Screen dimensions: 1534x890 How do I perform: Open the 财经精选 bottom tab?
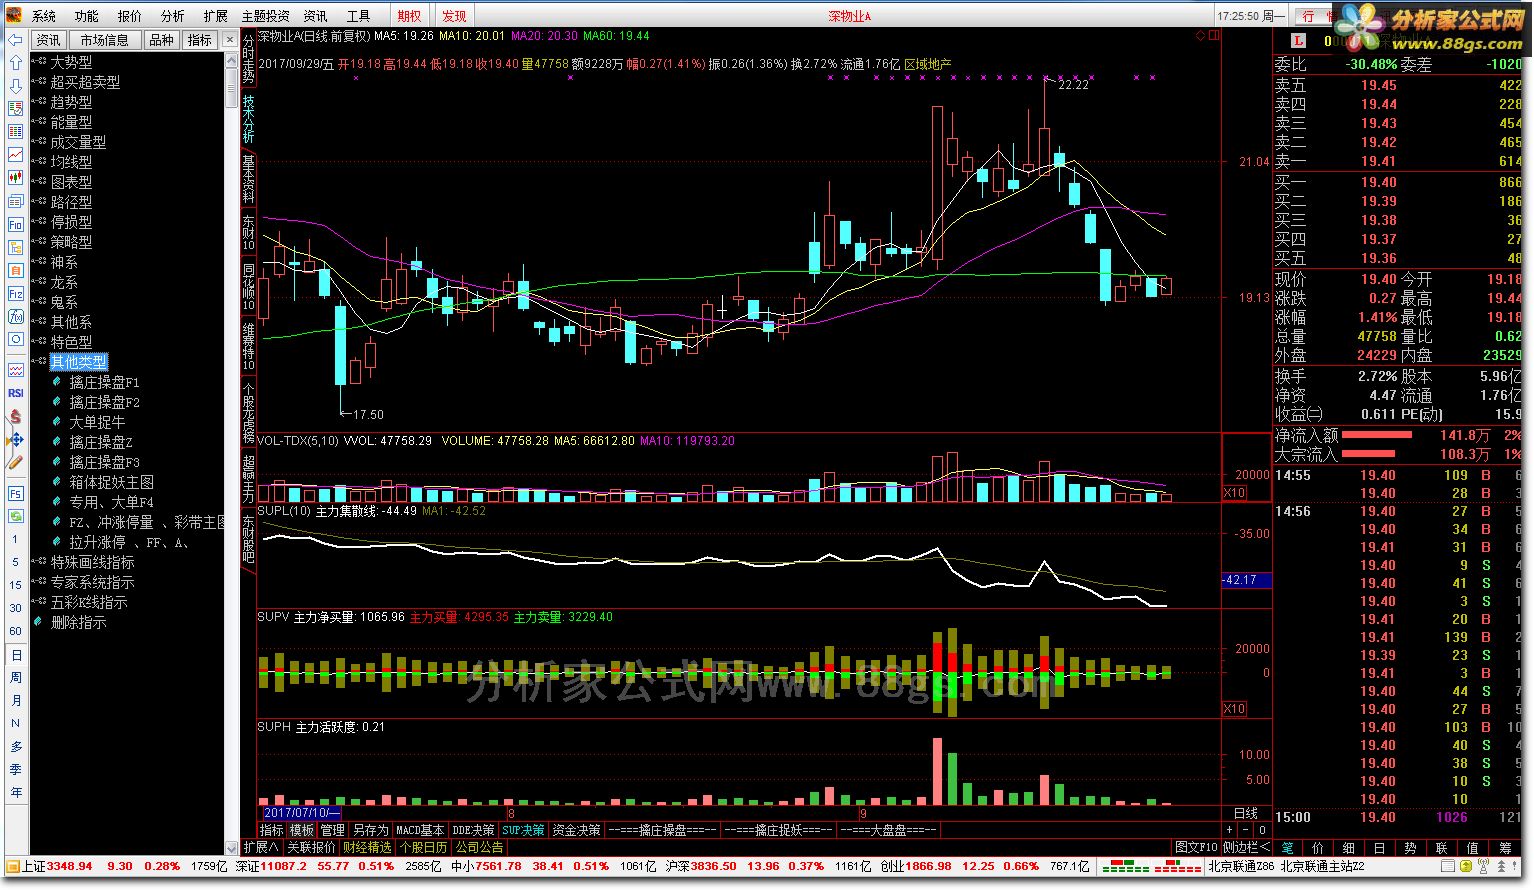(367, 847)
